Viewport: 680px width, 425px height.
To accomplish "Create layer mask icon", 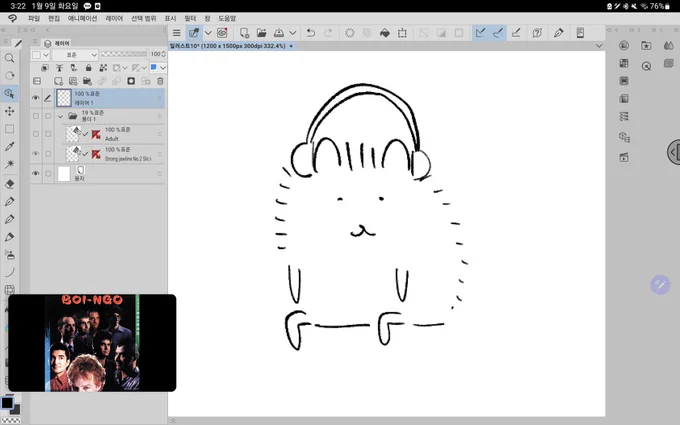I will coord(131,81).
